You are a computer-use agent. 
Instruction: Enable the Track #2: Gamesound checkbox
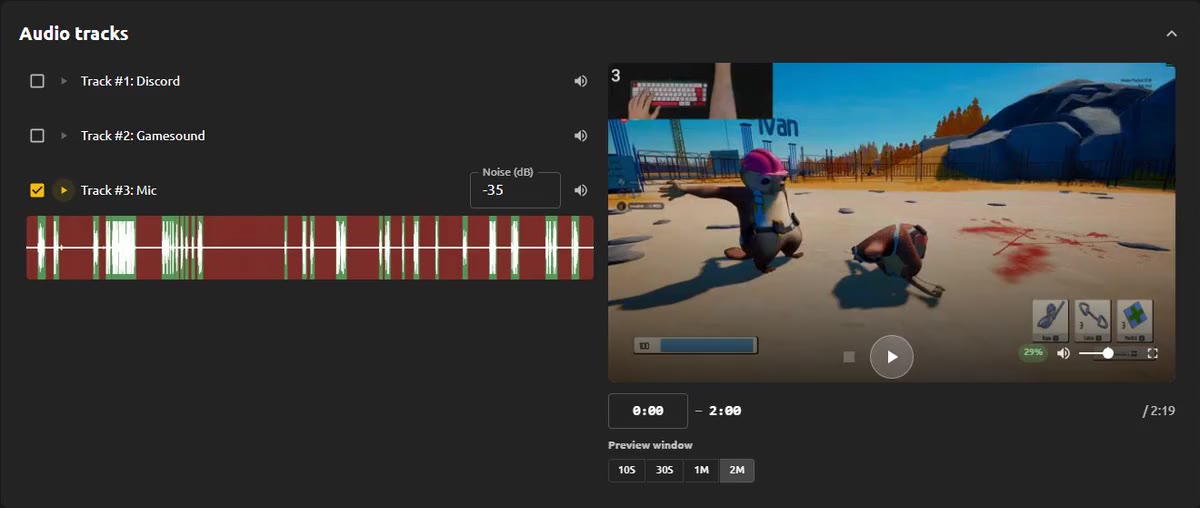tap(37, 136)
